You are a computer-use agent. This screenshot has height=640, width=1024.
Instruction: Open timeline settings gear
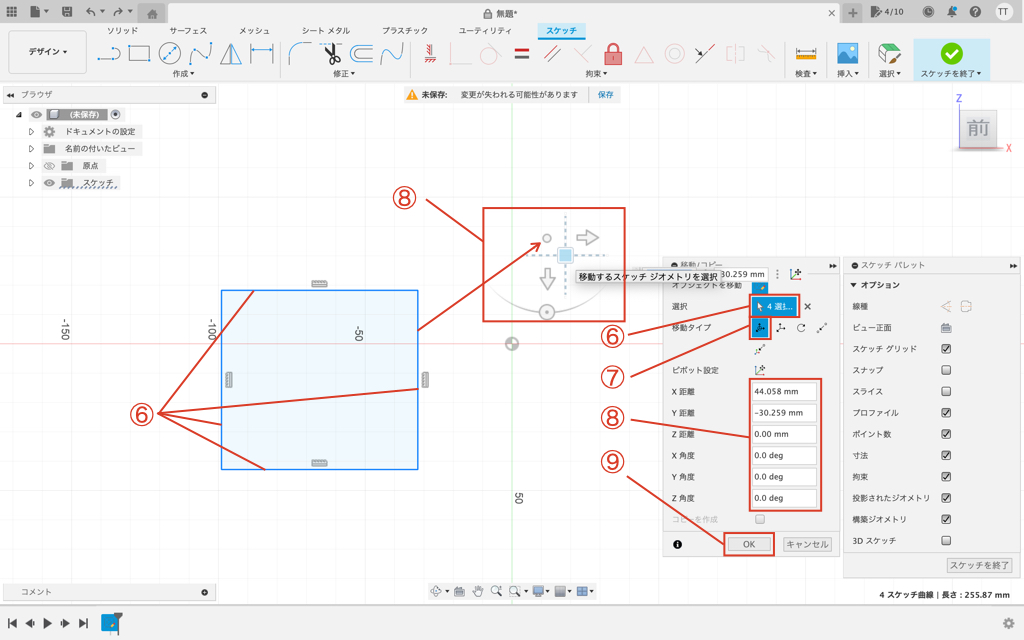tap(1008, 623)
